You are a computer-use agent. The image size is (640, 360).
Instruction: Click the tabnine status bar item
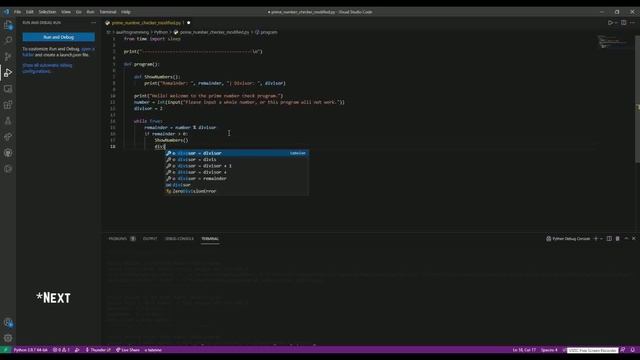(x=153, y=350)
